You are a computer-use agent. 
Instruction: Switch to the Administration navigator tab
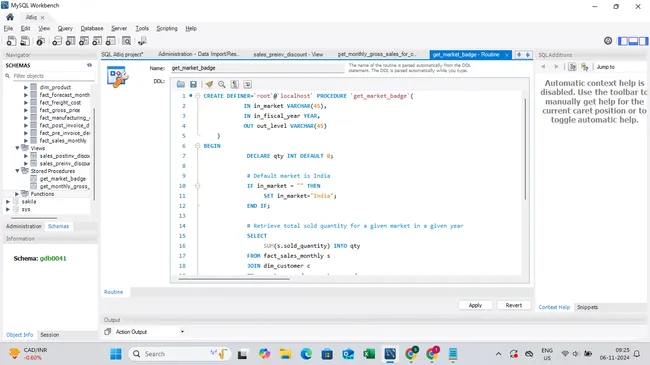(24, 226)
